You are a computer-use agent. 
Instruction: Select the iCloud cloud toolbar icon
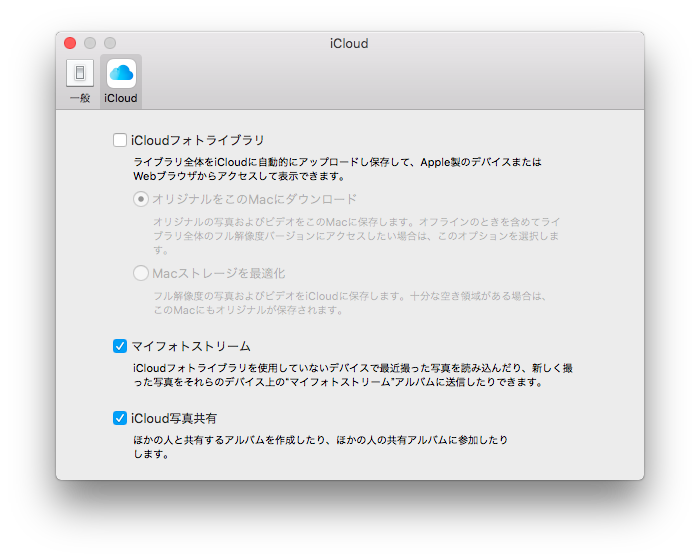[x=121, y=74]
